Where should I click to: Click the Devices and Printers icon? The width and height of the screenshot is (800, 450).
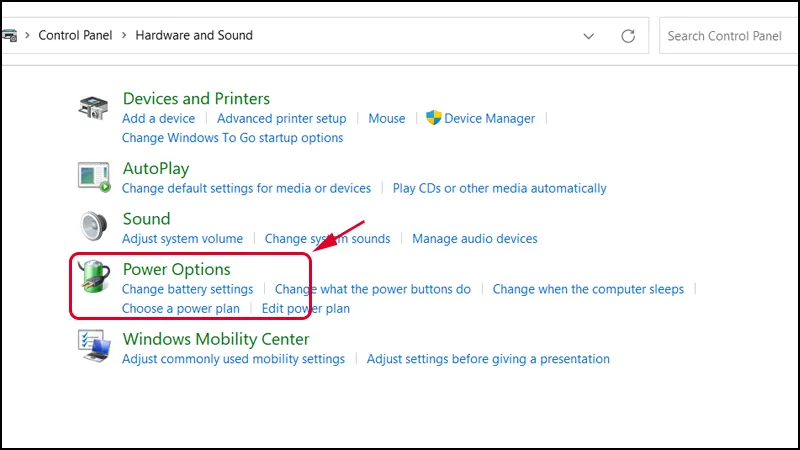(94, 109)
